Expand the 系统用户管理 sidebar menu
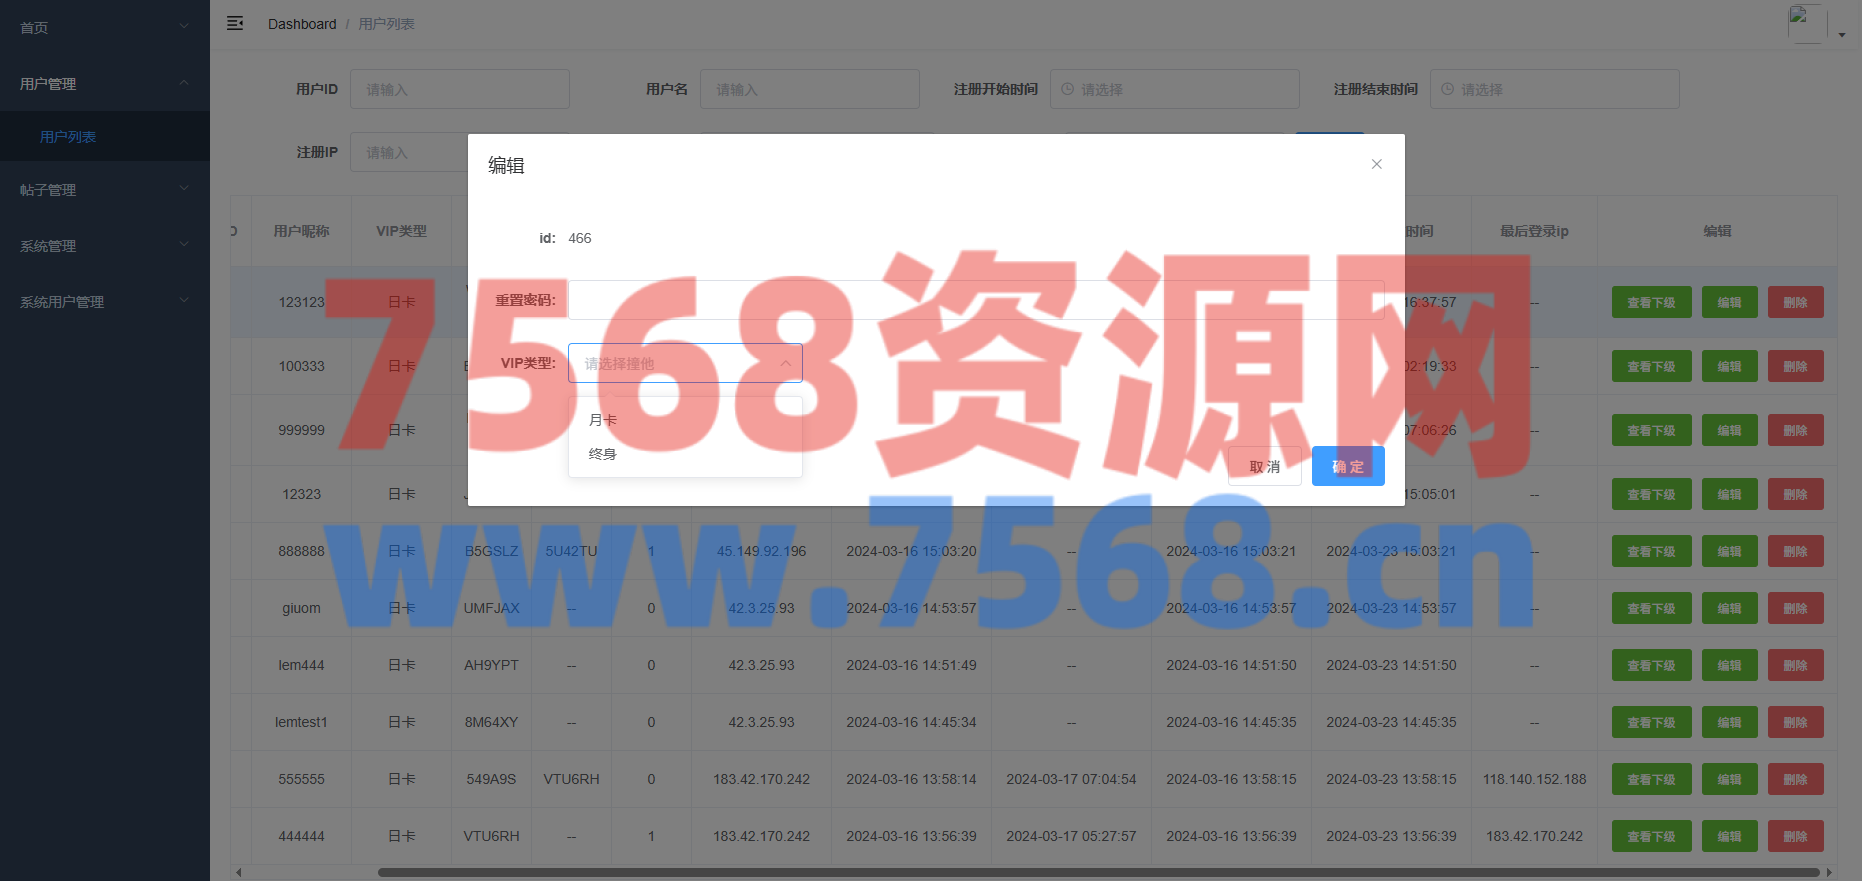 (x=105, y=301)
